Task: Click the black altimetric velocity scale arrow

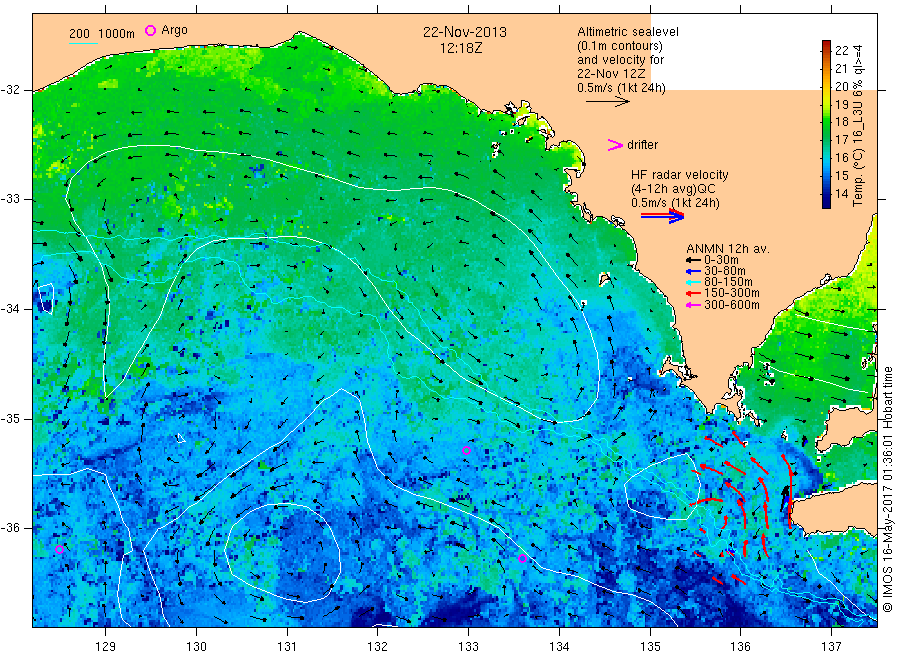Action: click(608, 102)
